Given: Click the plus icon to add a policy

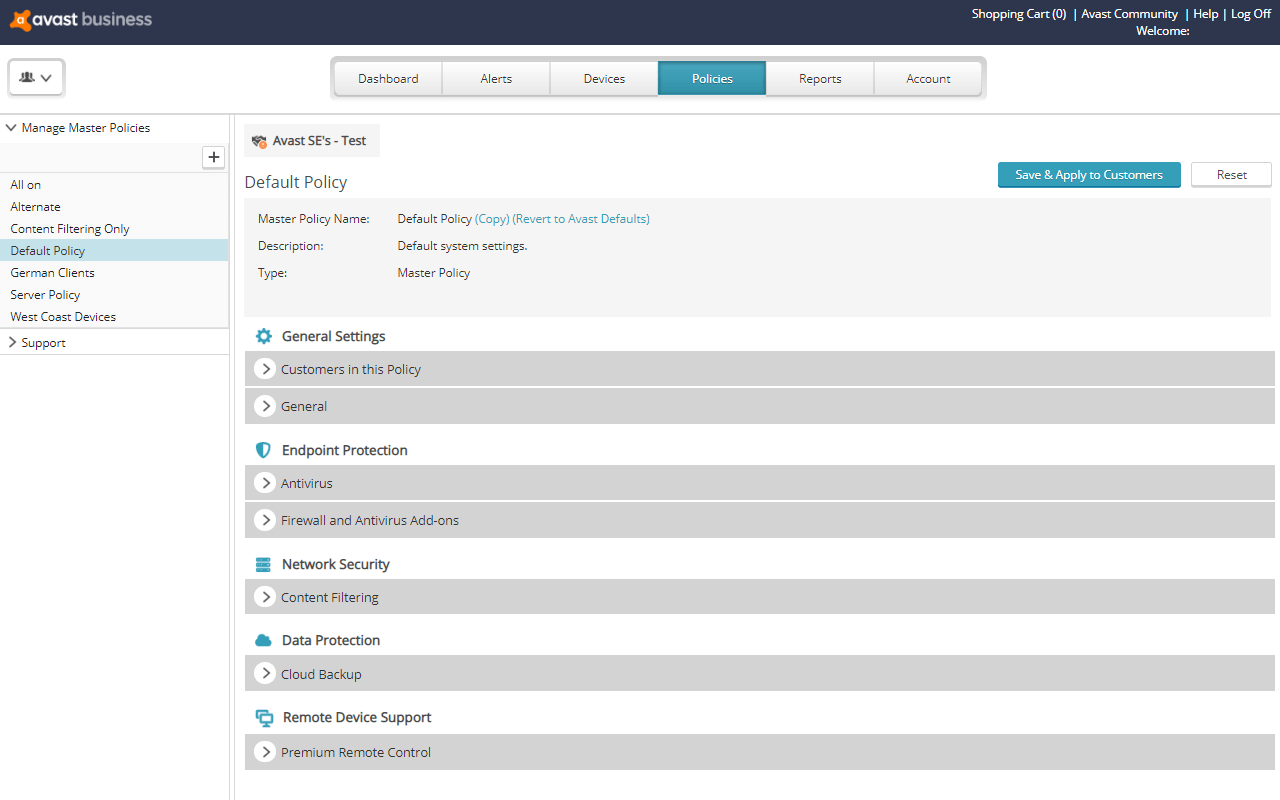Looking at the screenshot, I should coord(214,157).
